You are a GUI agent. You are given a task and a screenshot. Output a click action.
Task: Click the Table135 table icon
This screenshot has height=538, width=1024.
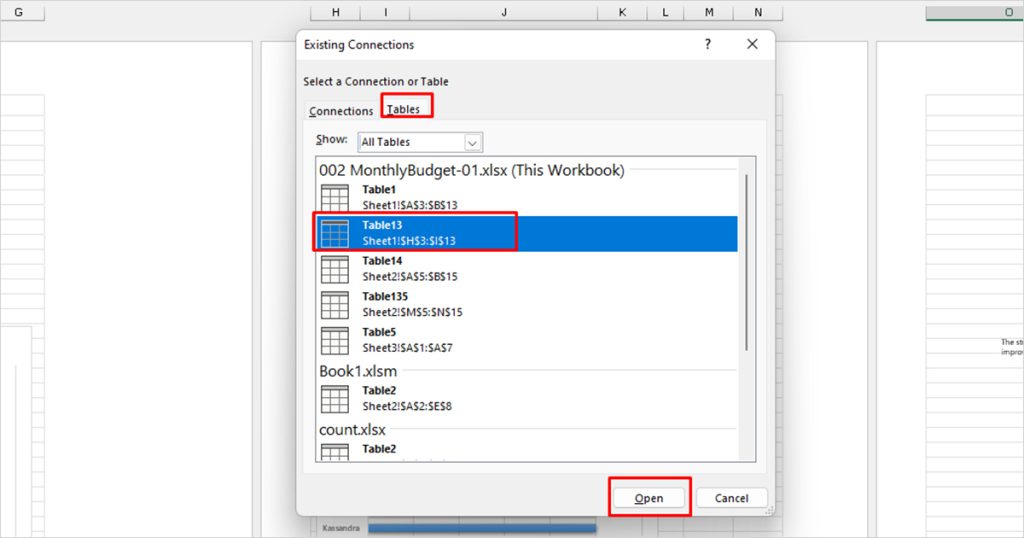click(334, 304)
